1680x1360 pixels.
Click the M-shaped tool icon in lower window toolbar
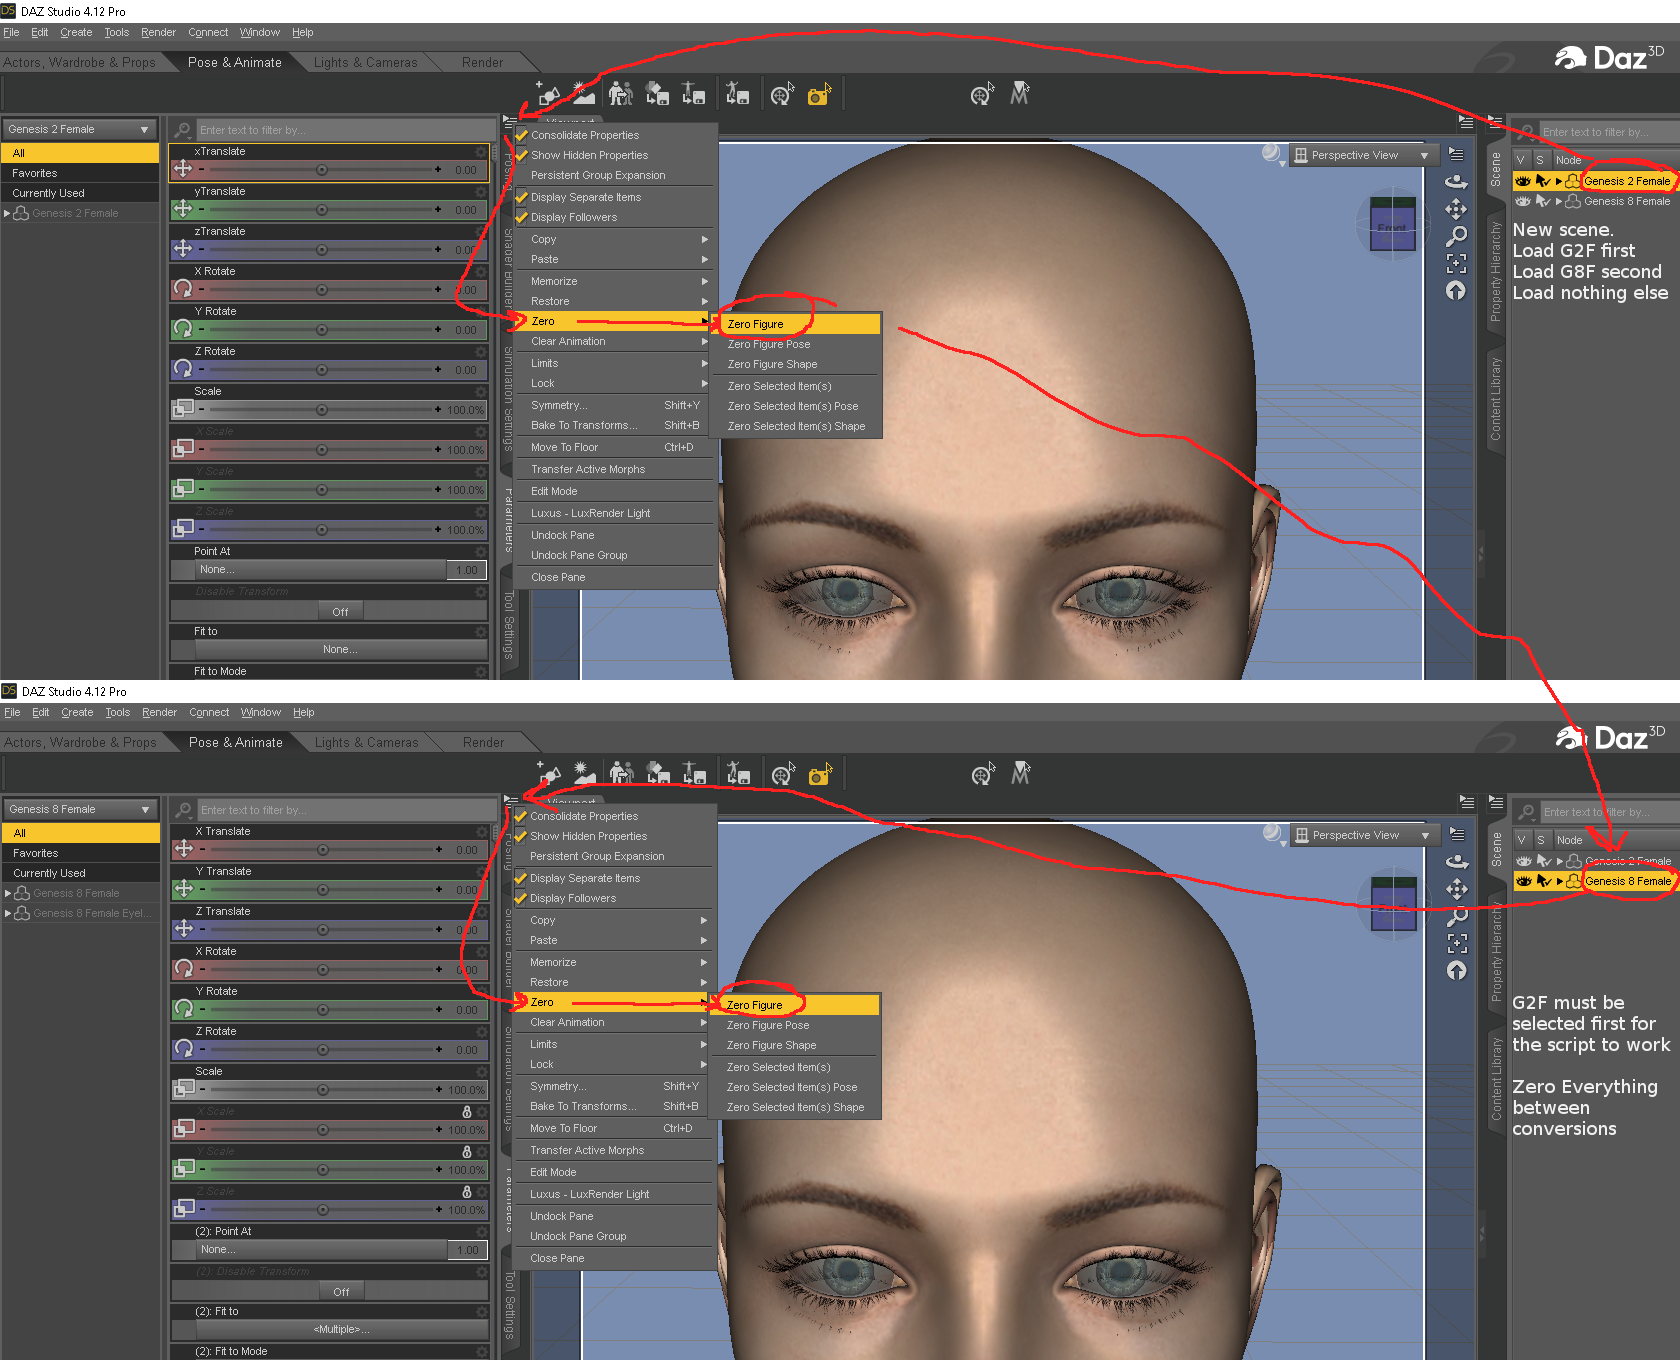point(1020,774)
